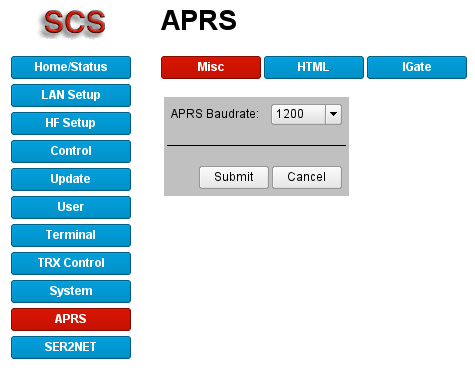The image size is (475, 370).
Task: Click the Cancel button
Action: [307, 177]
